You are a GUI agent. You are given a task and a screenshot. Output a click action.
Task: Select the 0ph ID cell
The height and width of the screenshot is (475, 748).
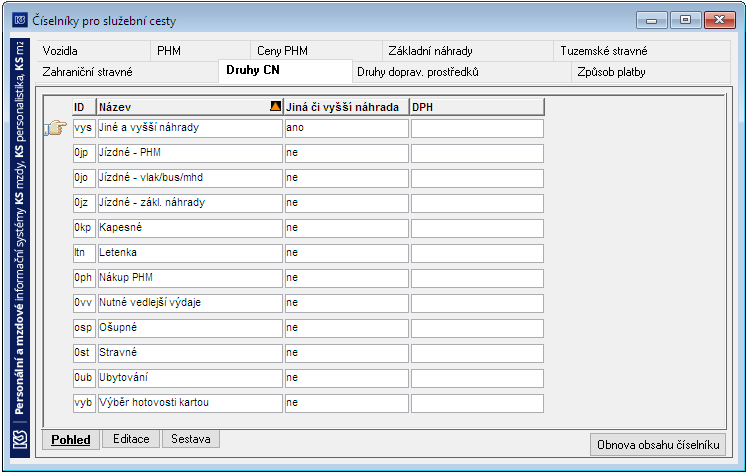84,278
